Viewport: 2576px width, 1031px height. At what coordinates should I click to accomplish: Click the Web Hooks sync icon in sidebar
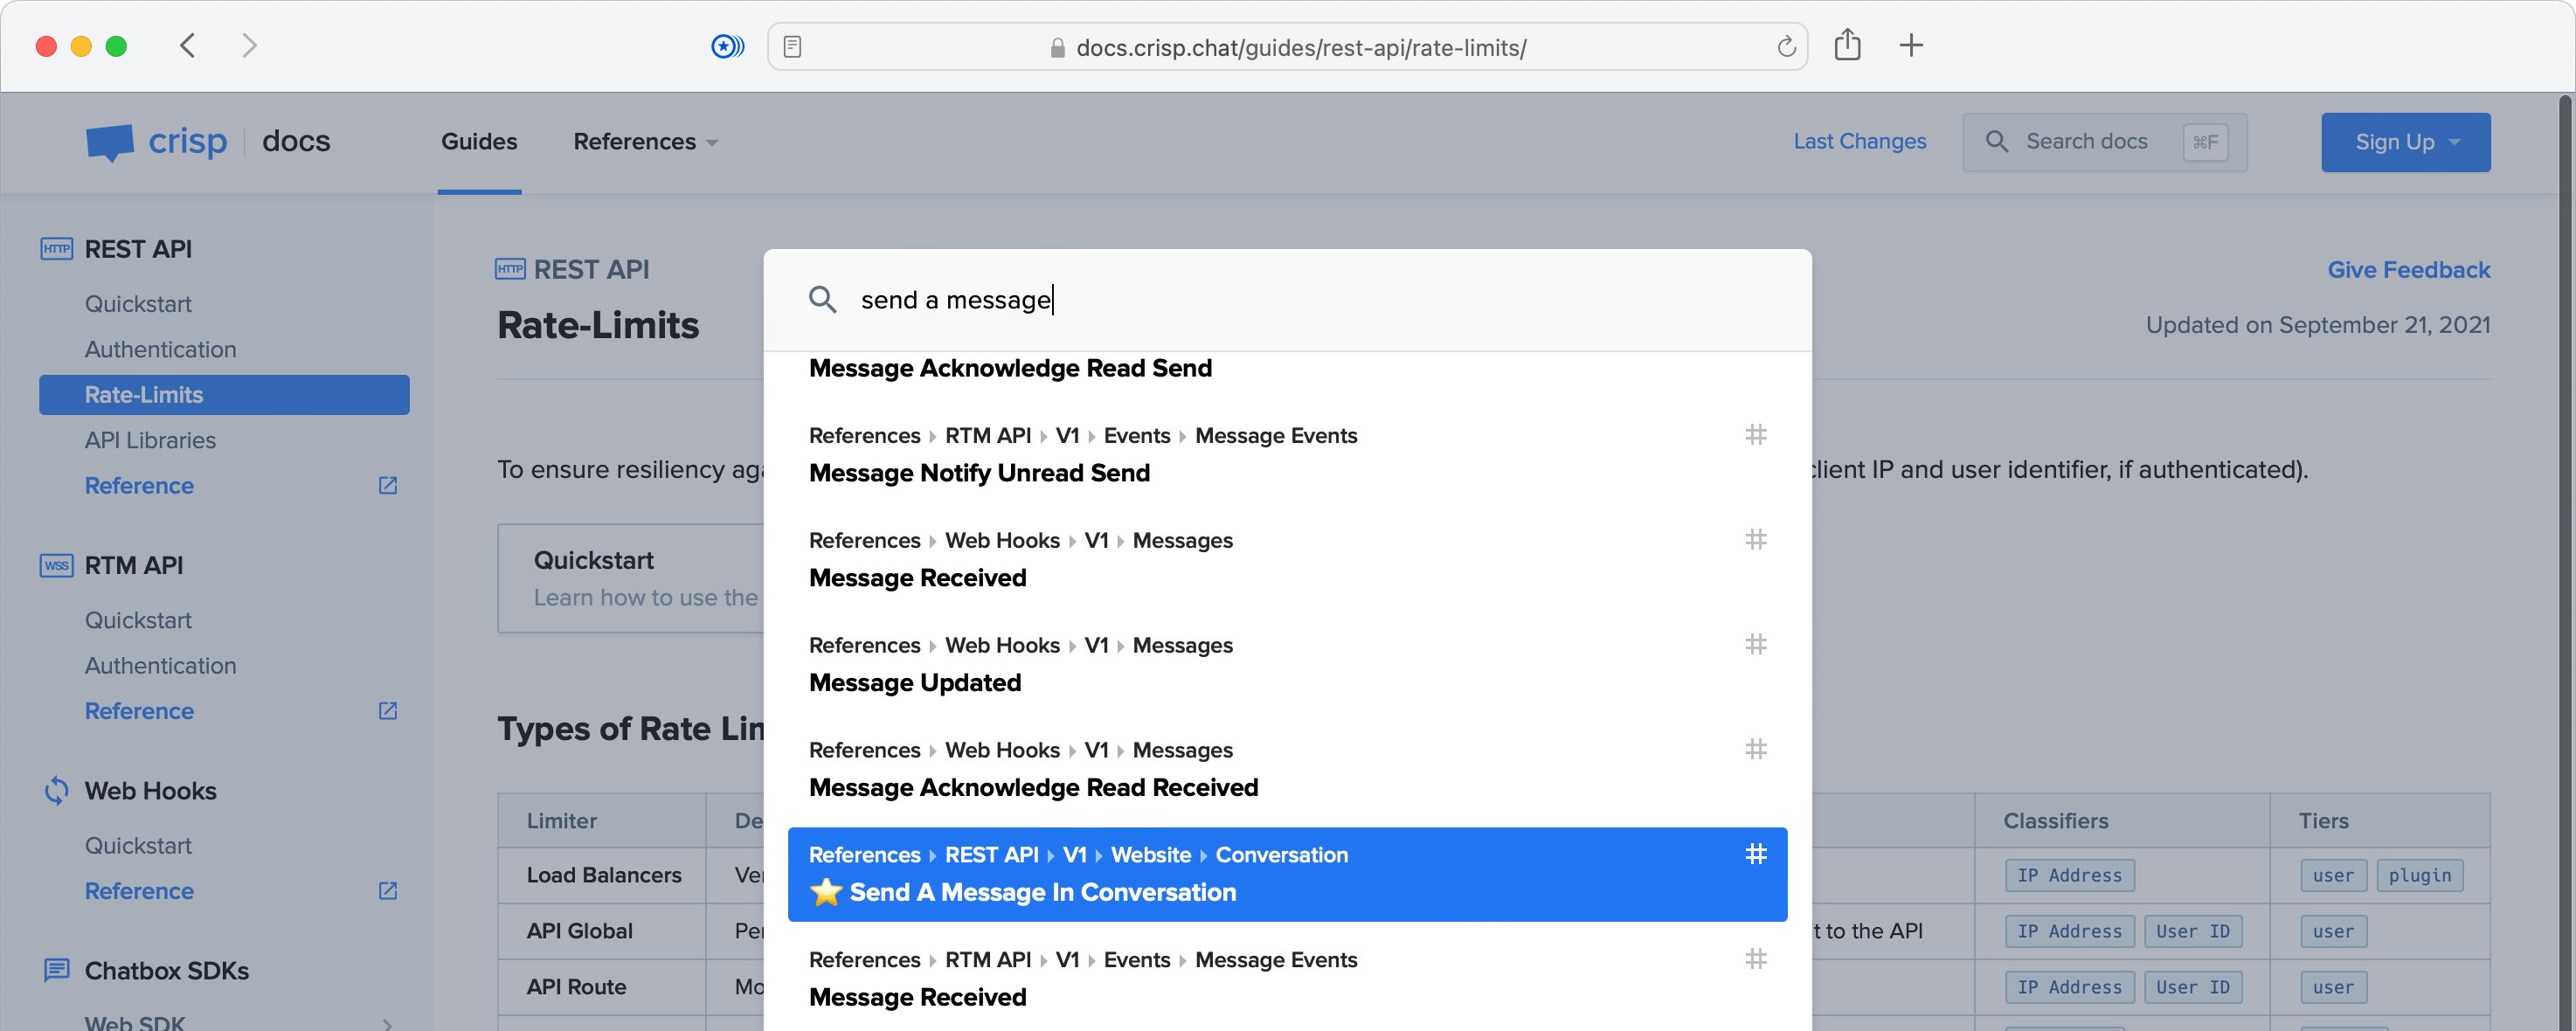point(56,790)
